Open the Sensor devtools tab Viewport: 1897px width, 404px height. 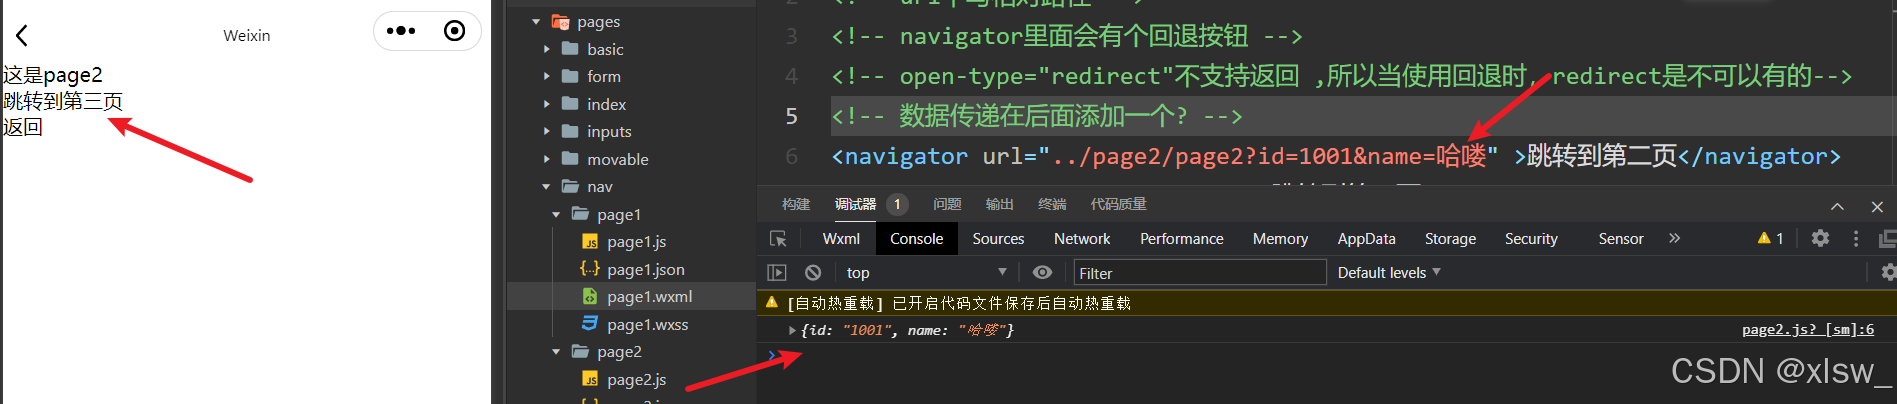click(1620, 239)
